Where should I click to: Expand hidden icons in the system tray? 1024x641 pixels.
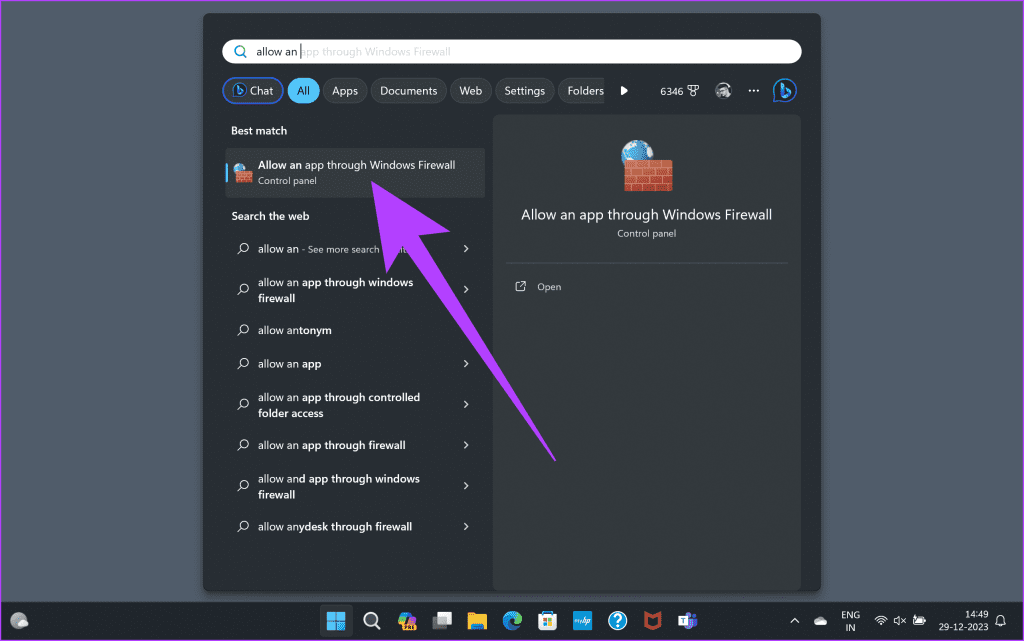pyautogui.click(x=794, y=620)
